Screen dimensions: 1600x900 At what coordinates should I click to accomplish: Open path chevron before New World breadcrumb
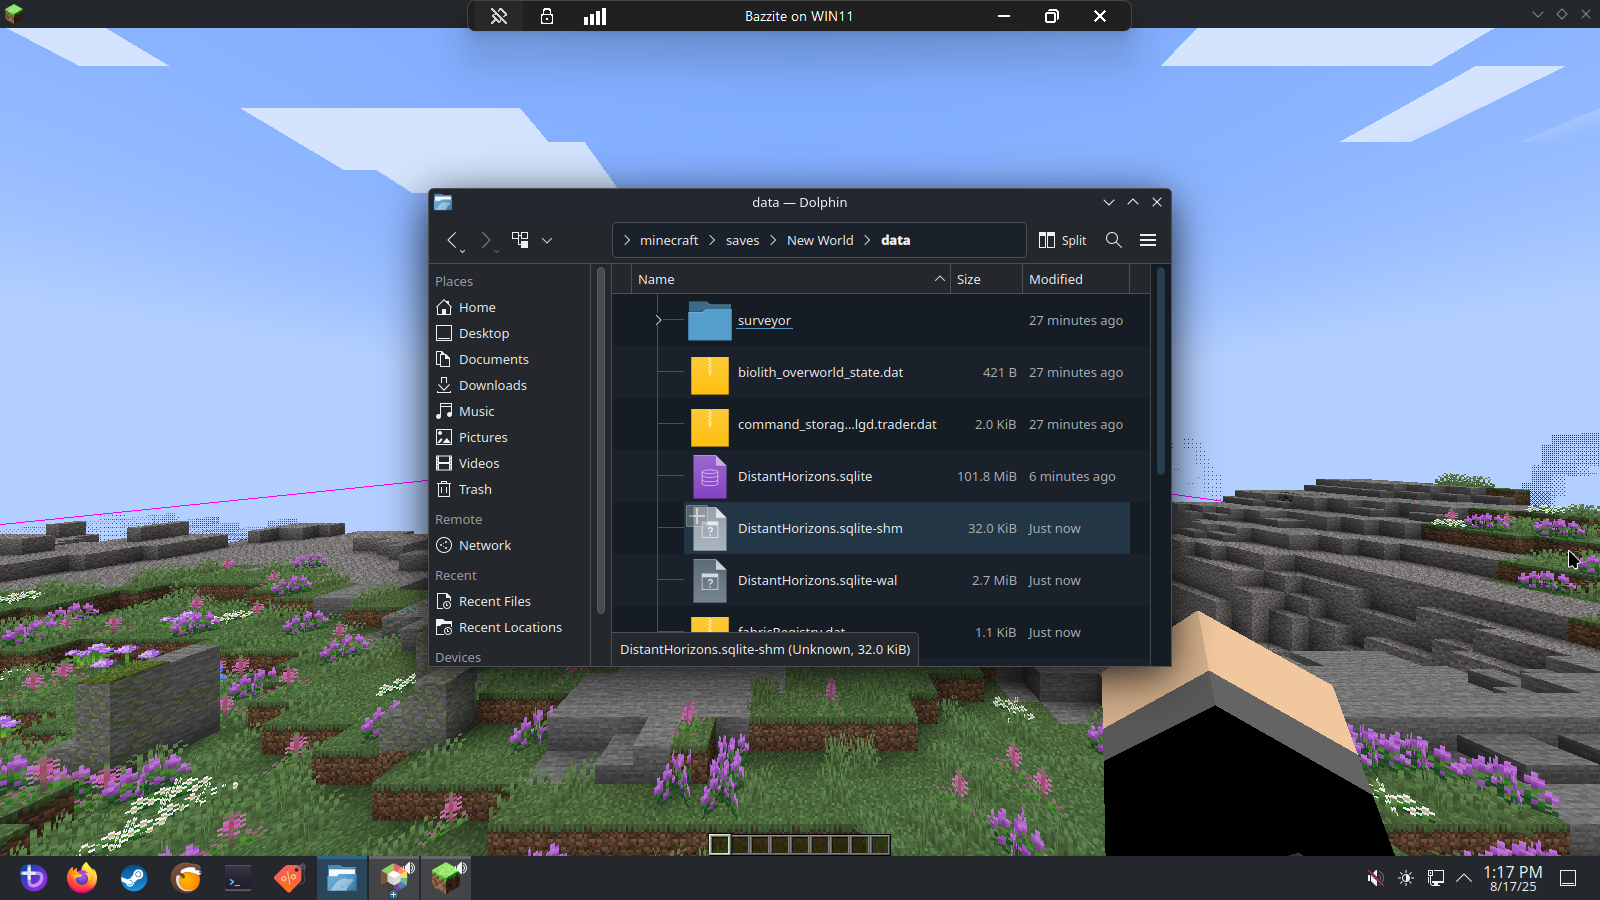point(774,240)
